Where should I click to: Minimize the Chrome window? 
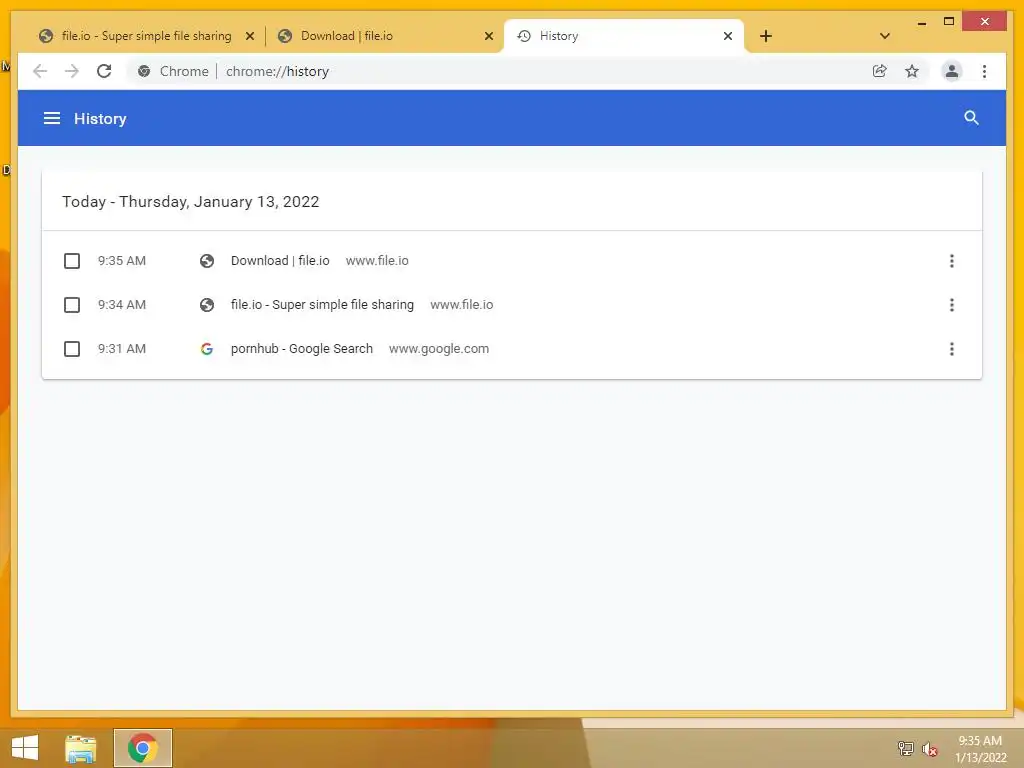point(921,22)
